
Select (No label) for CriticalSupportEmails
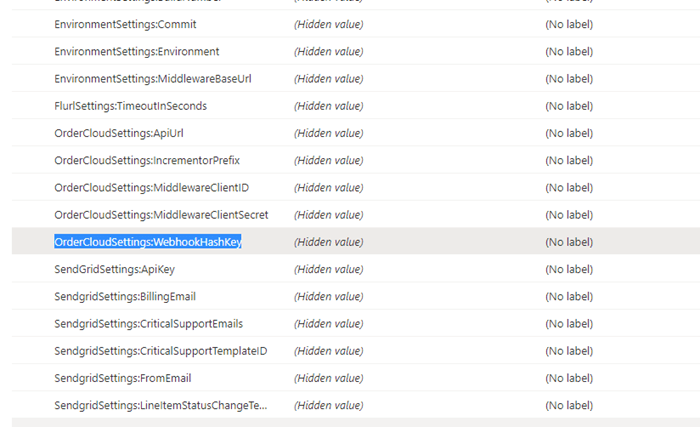tap(569, 324)
